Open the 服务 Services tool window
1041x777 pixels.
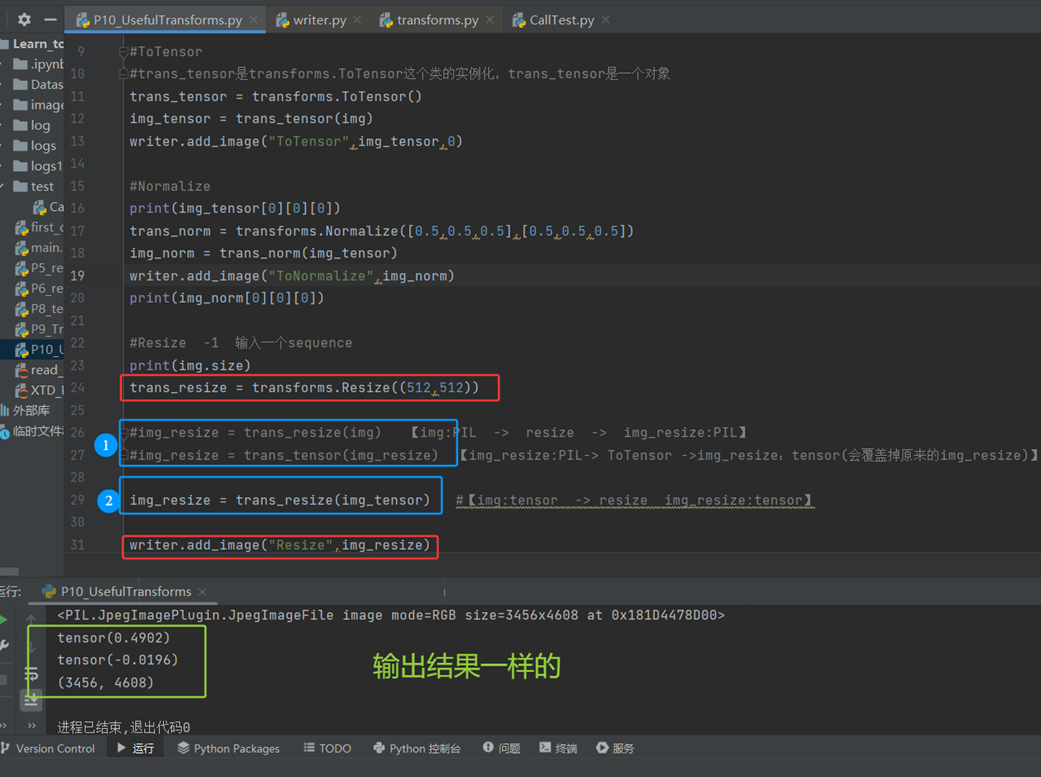pos(615,748)
